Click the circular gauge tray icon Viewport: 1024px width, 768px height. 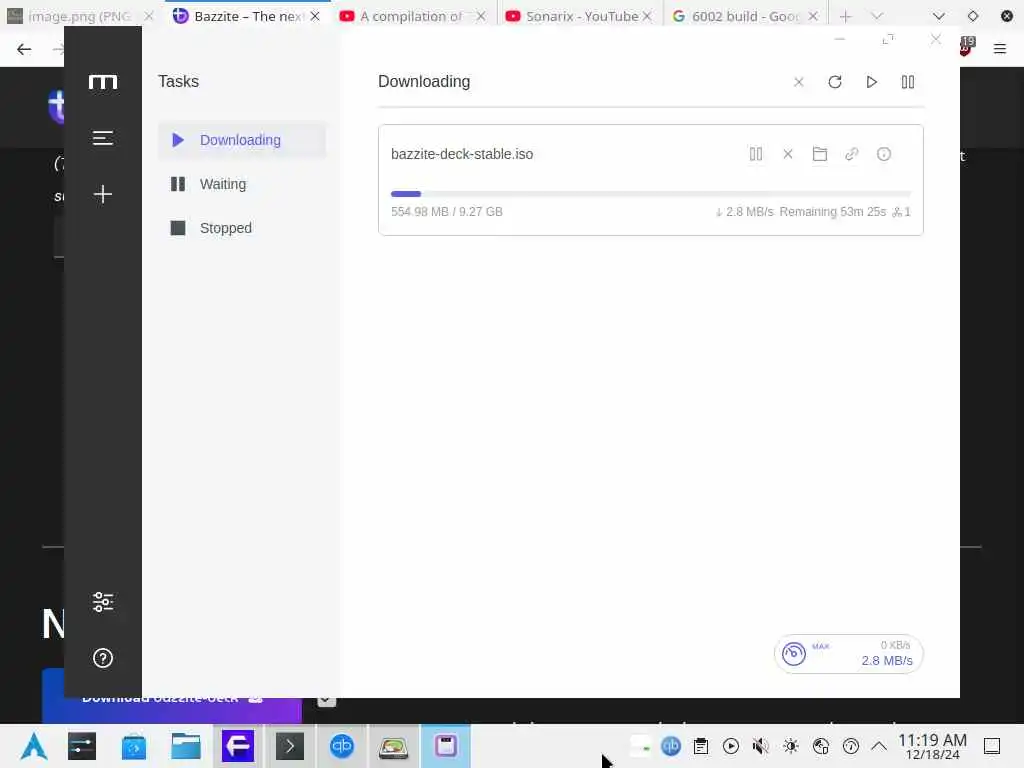[851, 746]
